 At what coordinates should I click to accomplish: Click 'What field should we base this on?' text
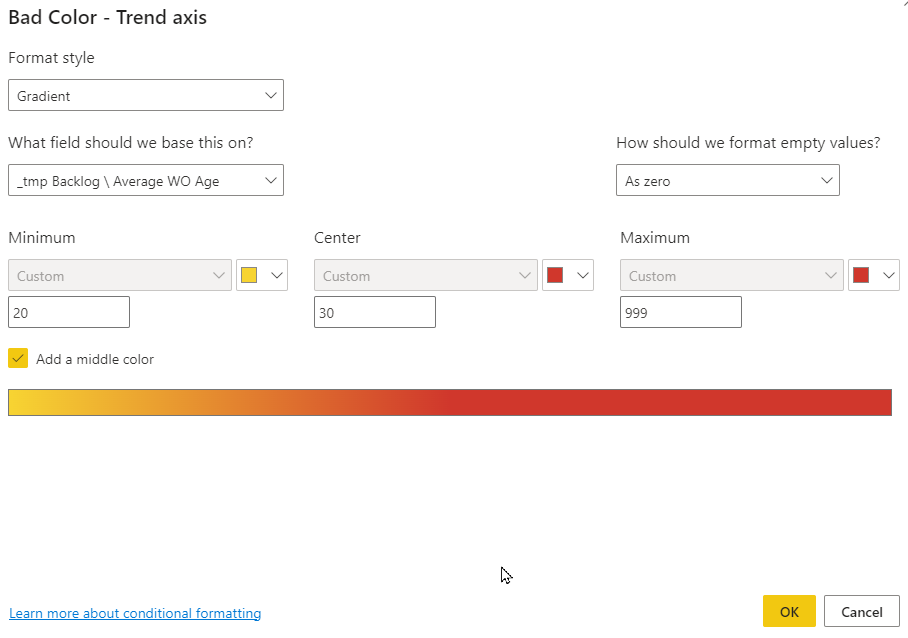click(x=131, y=142)
